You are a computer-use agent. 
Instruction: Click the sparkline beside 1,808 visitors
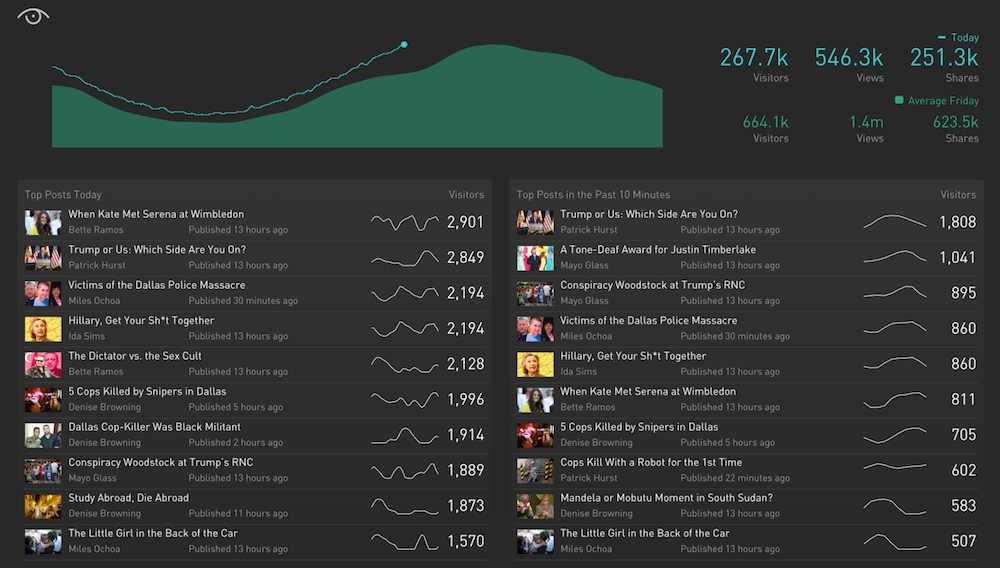point(896,222)
